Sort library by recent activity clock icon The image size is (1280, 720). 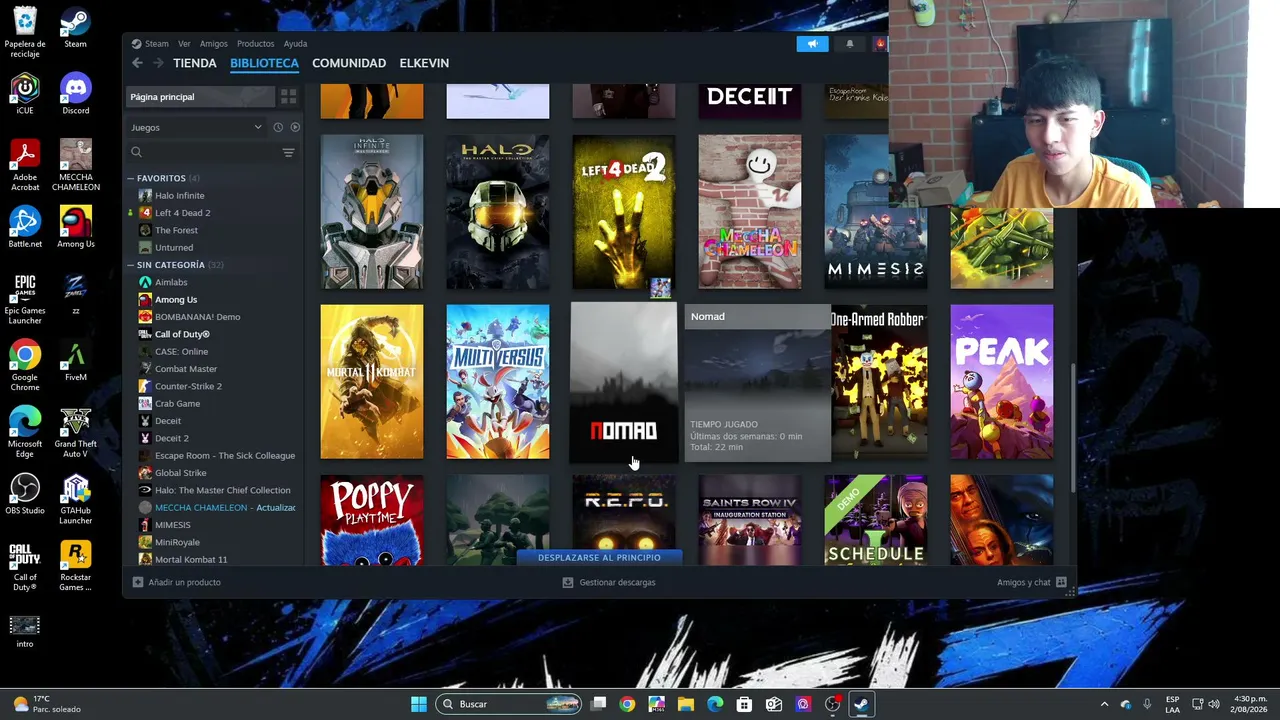pyautogui.click(x=278, y=127)
